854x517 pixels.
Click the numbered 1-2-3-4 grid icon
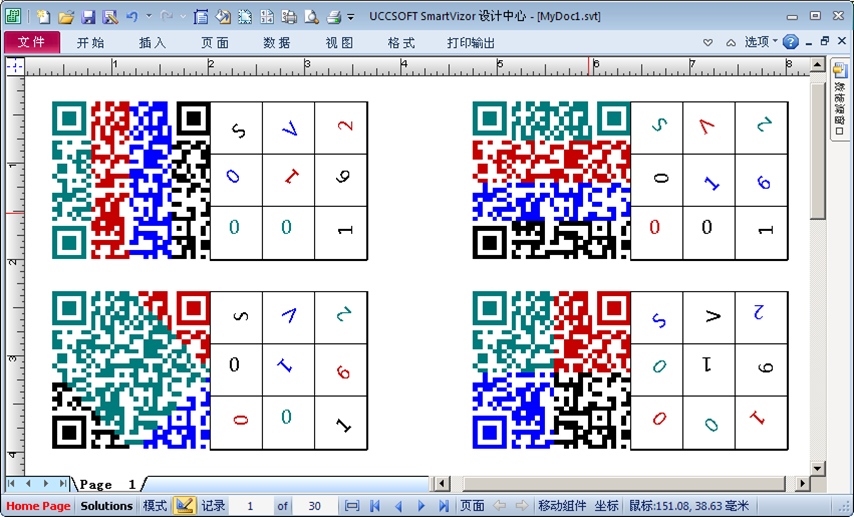pos(267,17)
